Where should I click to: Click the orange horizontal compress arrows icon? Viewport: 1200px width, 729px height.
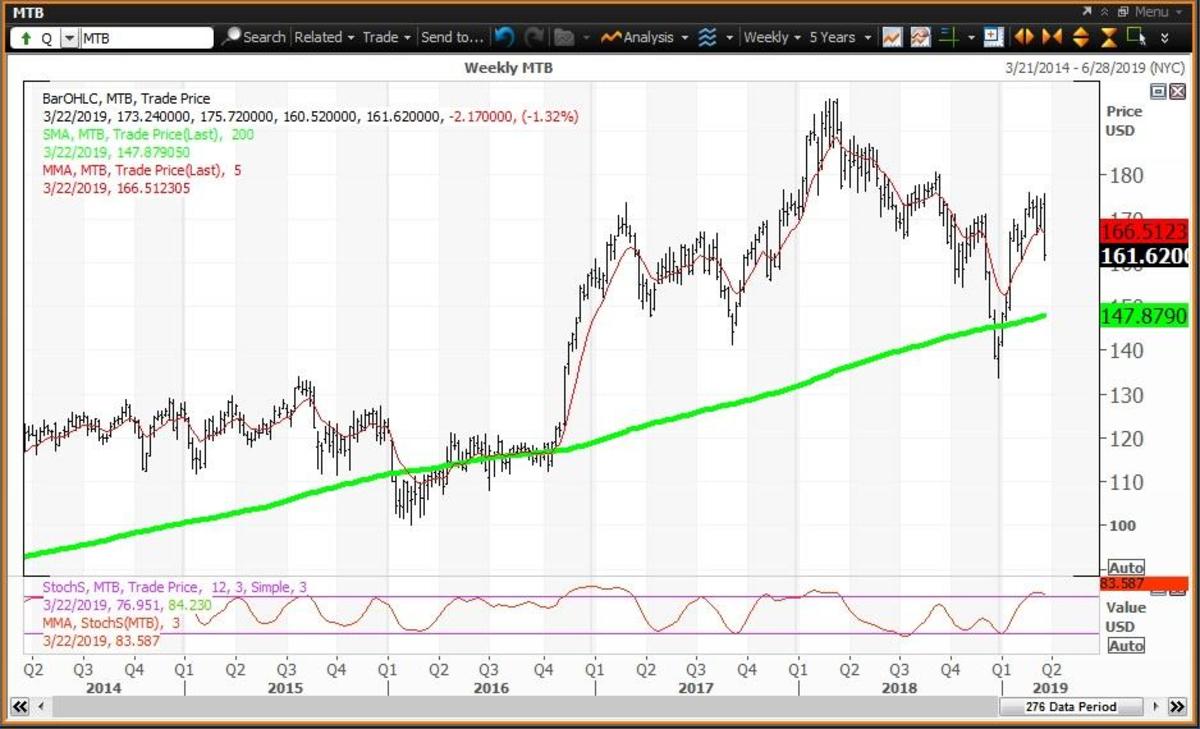tap(1051, 37)
